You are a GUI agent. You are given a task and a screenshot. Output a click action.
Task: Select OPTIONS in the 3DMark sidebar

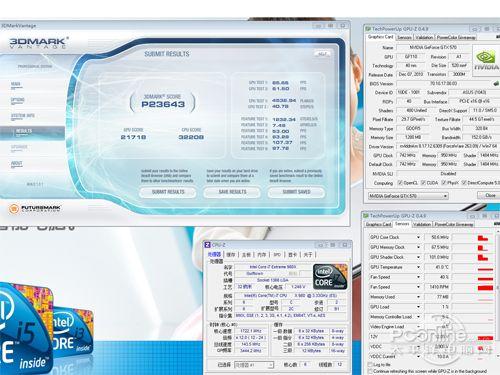point(18,100)
